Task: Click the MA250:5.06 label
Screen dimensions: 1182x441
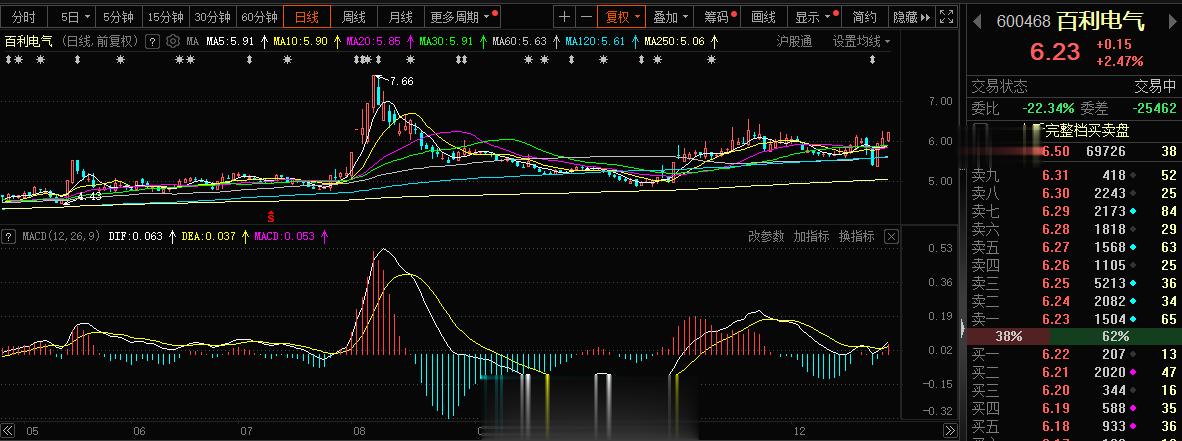Action: pos(675,41)
